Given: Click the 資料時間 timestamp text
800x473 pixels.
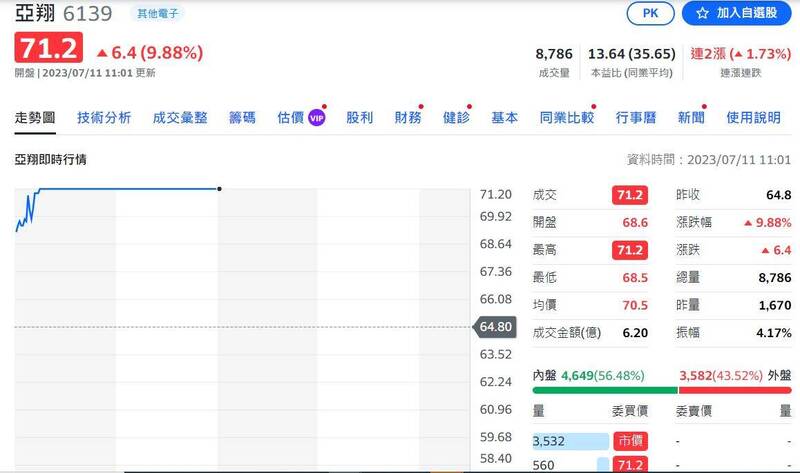Looking at the screenshot, I should 709,160.
